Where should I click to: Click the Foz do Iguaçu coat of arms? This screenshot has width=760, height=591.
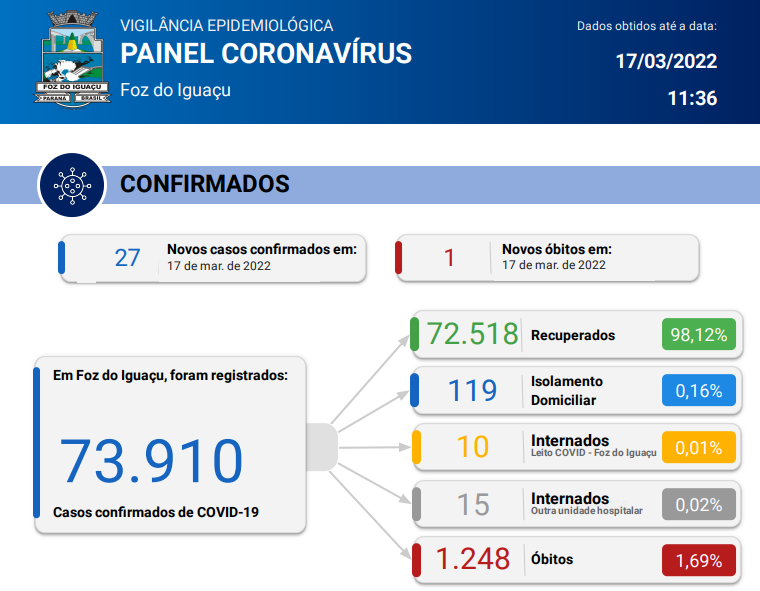click(72, 59)
